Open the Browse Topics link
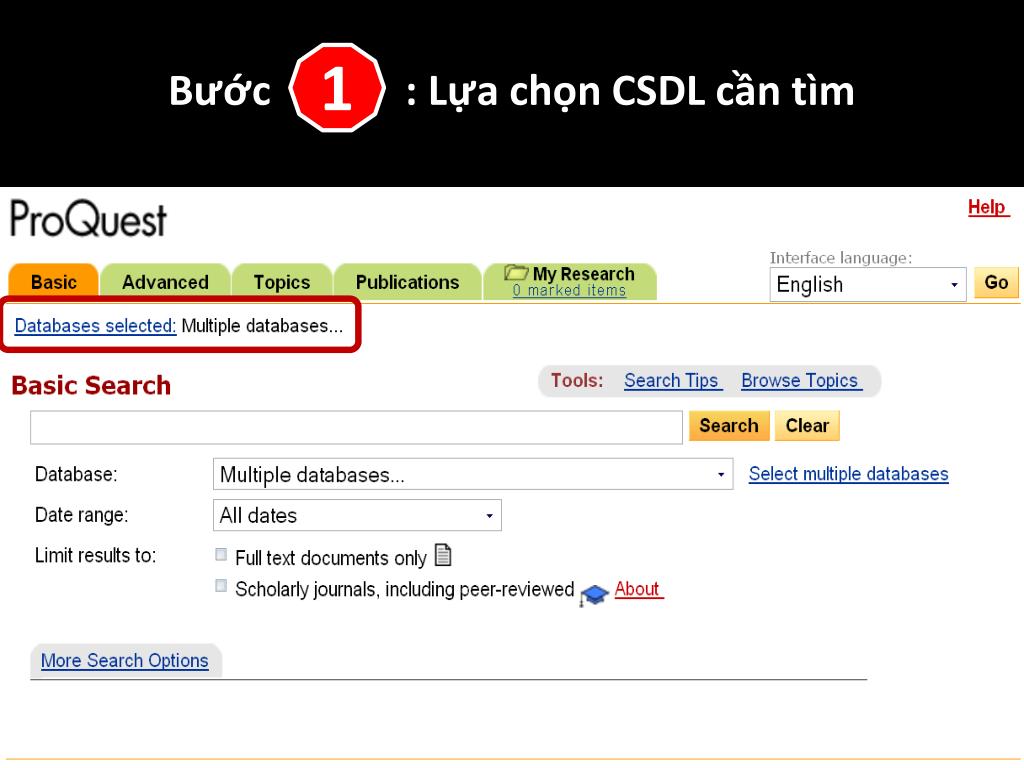This screenshot has width=1024, height=768. coord(801,380)
